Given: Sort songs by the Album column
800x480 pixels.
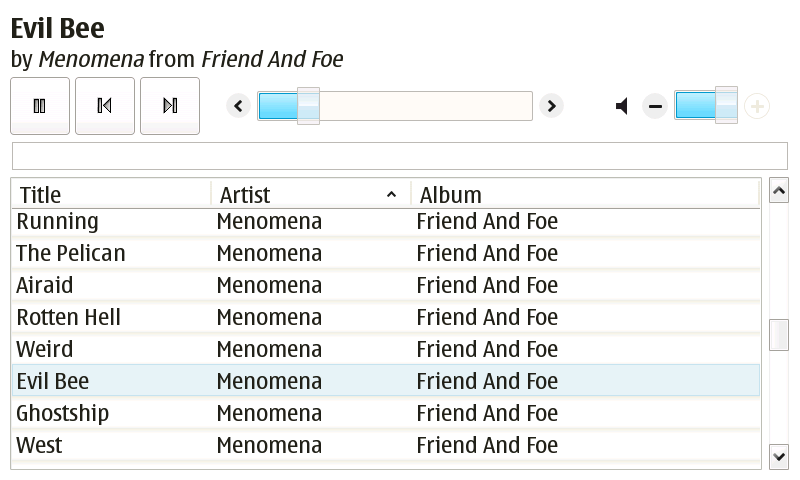Looking at the screenshot, I should point(585,195).
